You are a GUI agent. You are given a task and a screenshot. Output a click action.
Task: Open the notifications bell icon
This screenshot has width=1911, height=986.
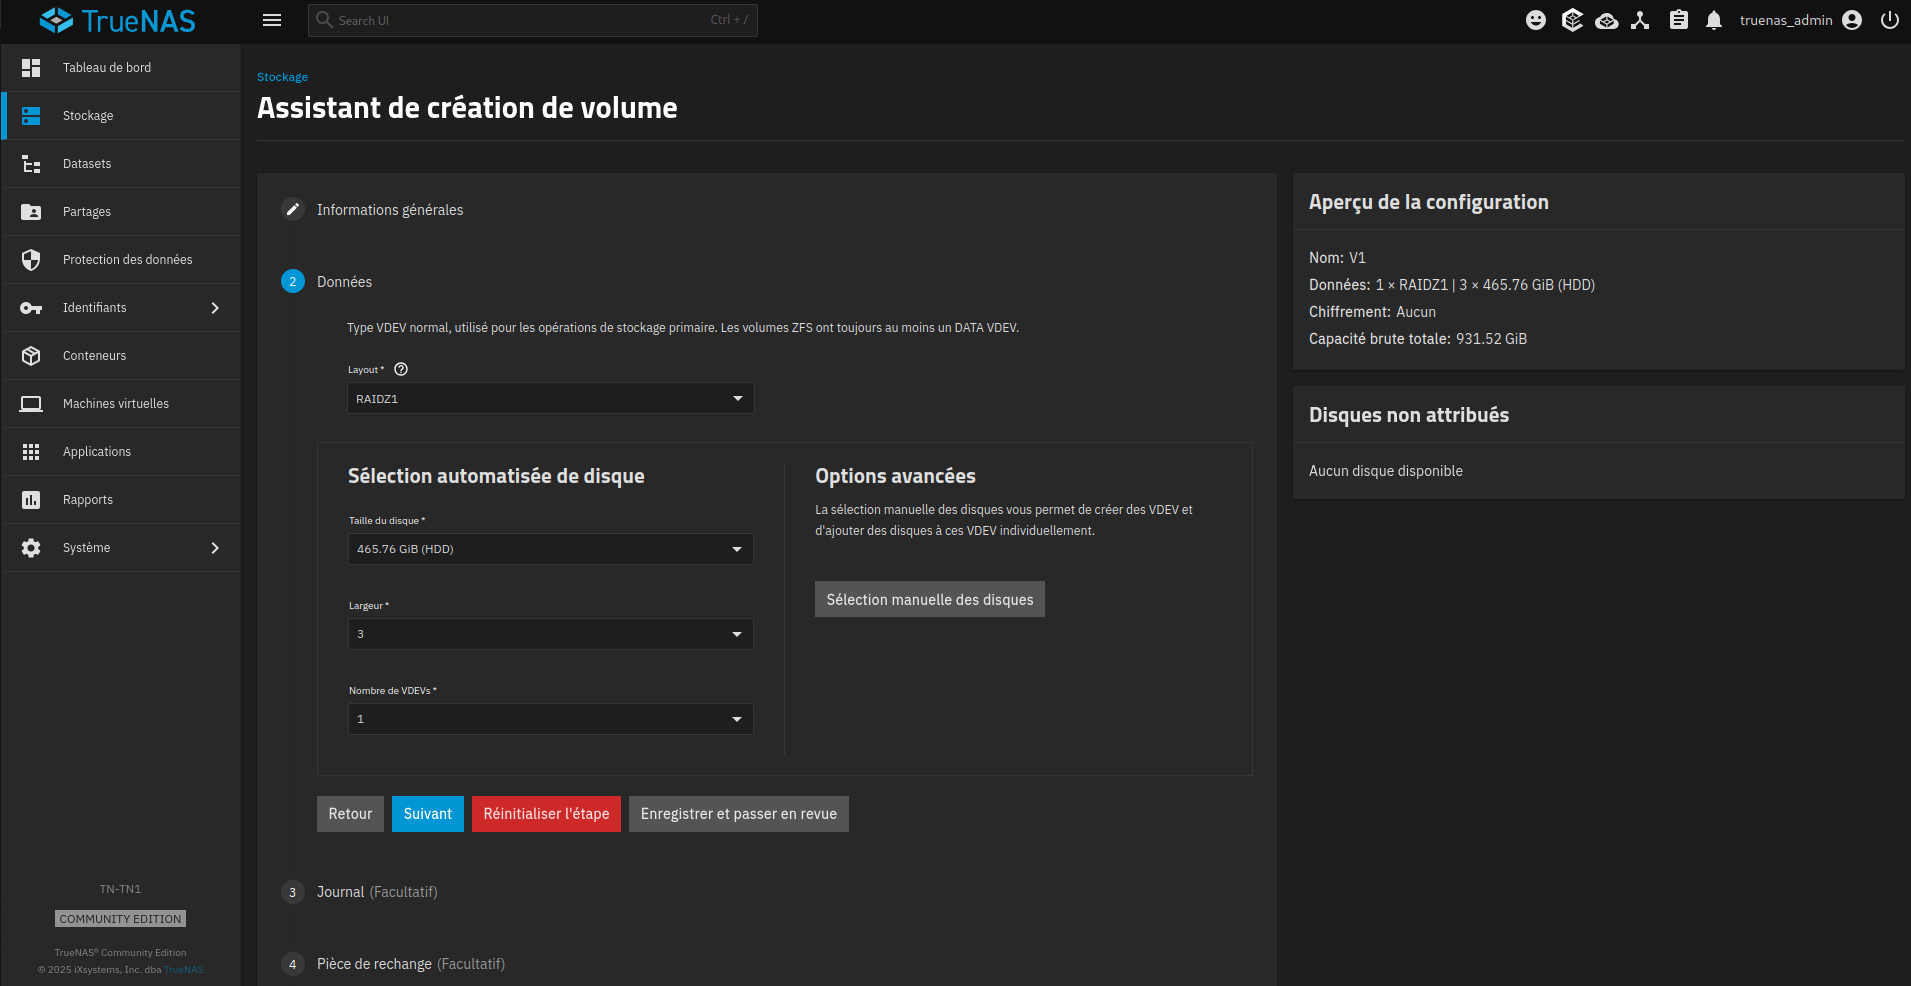point(1714,20)
